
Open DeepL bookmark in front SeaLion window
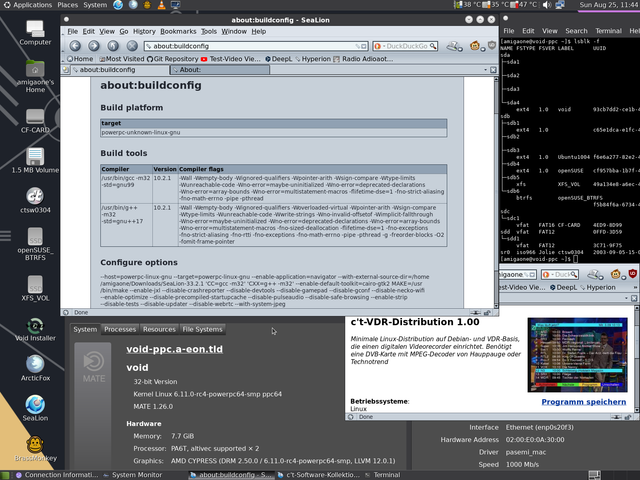[278, 59]
